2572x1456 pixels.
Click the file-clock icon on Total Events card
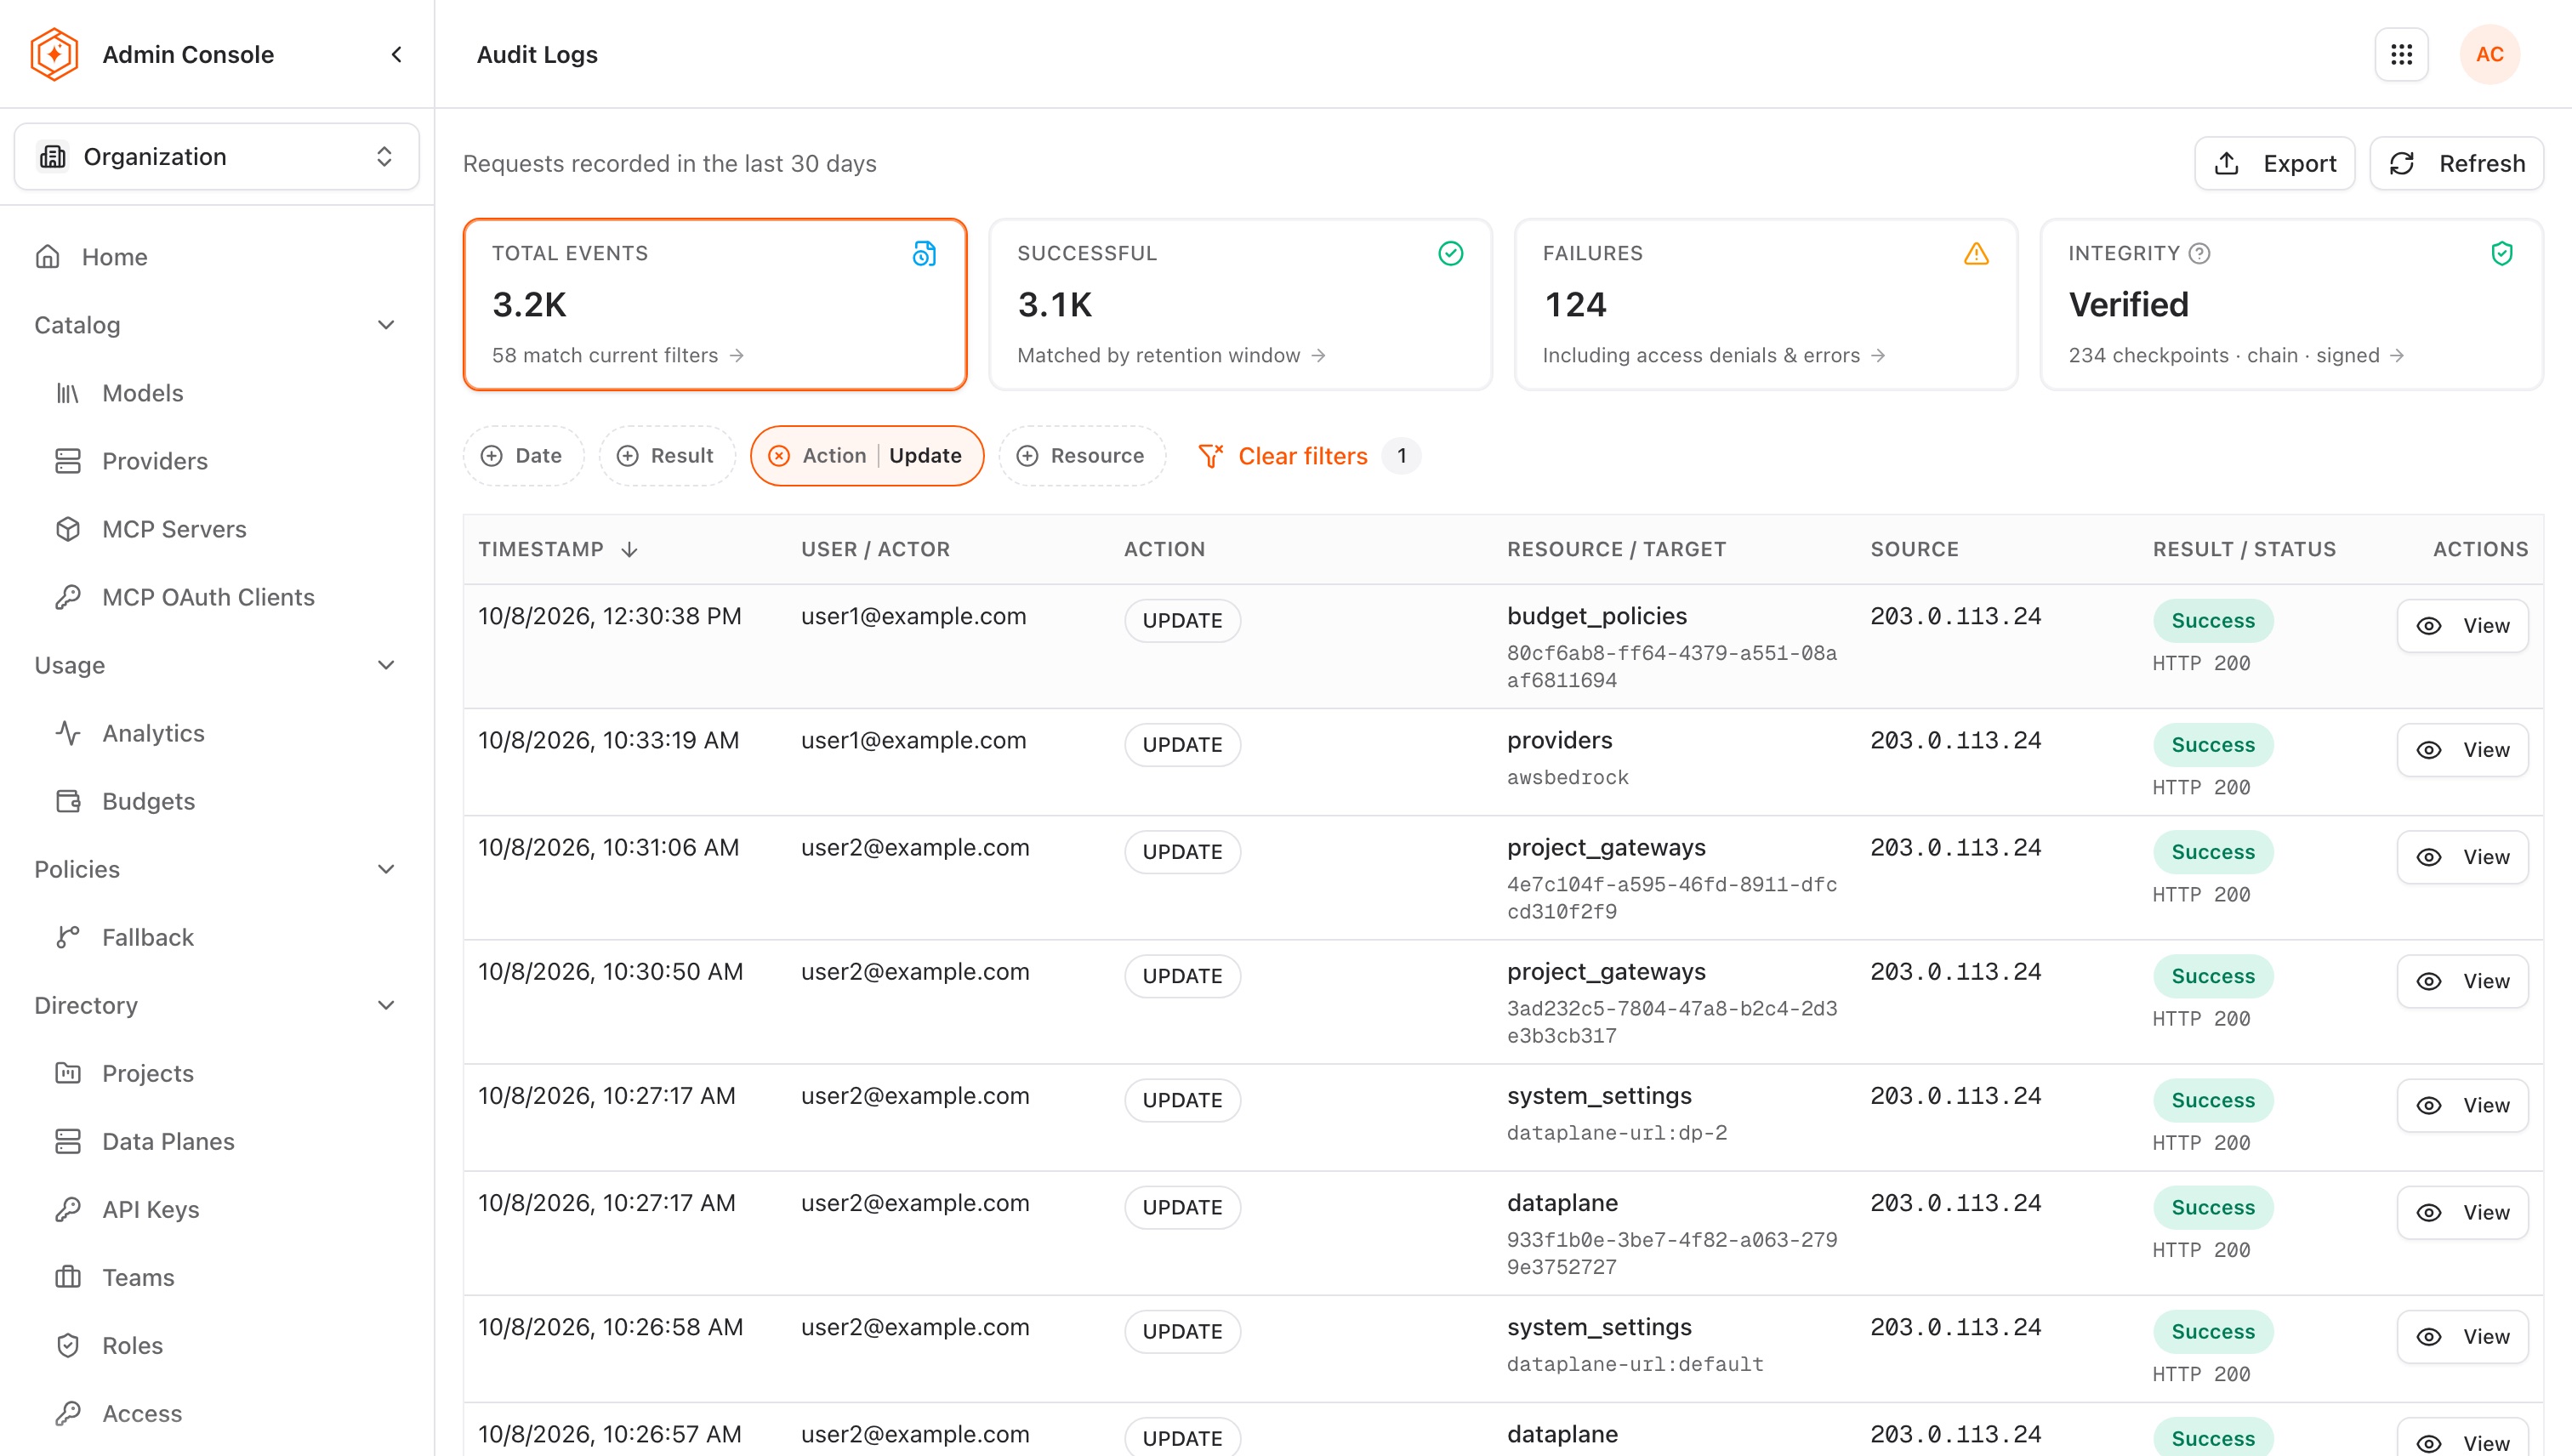pyautogui.click(x=924, y=254)
